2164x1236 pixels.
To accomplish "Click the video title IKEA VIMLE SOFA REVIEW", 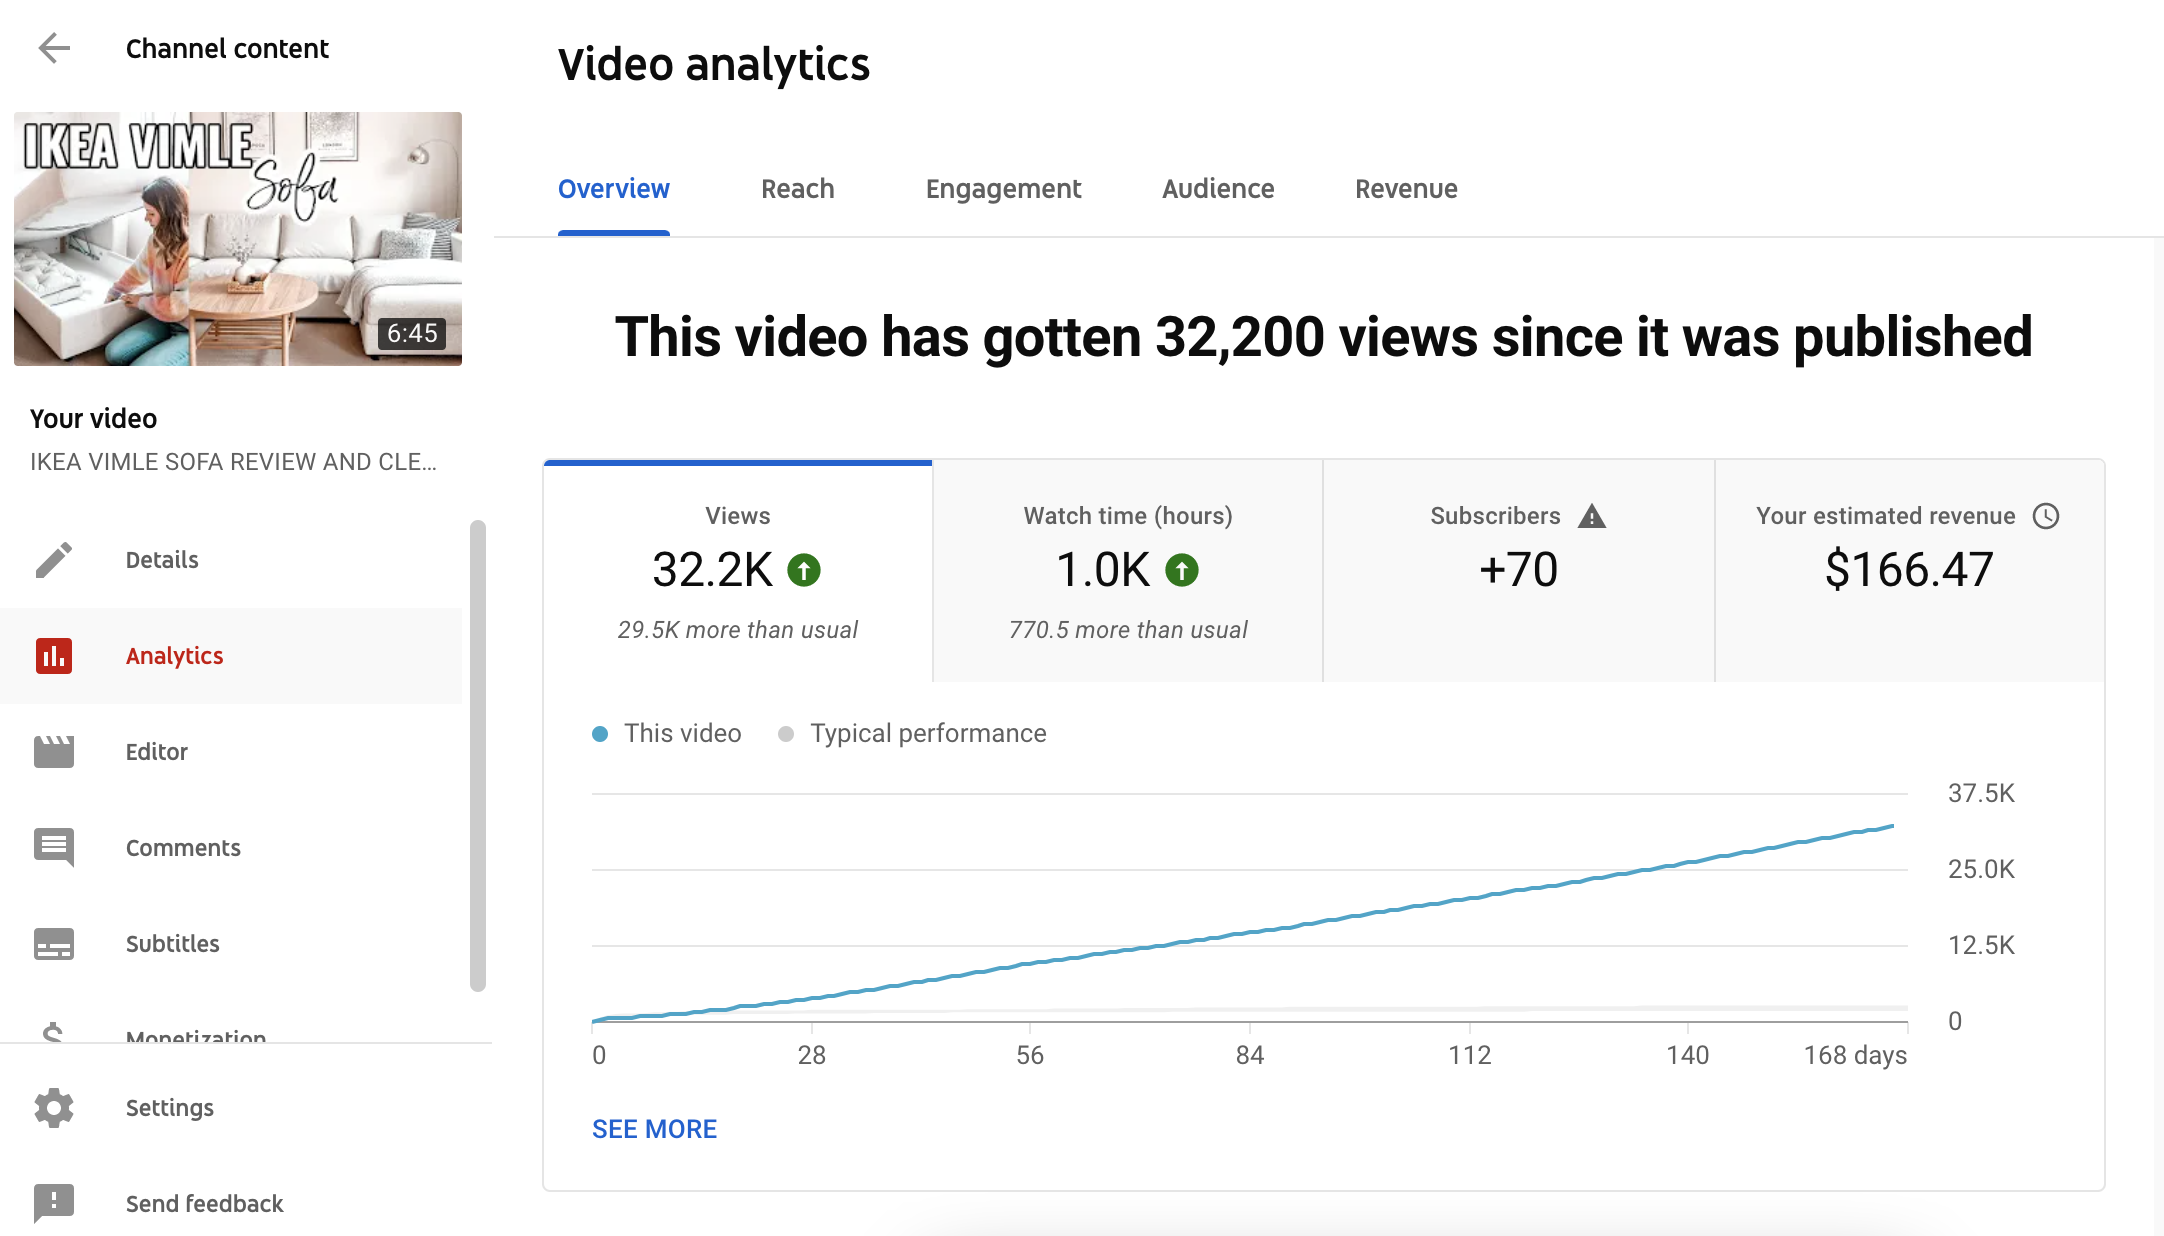I will click(233, 462).
